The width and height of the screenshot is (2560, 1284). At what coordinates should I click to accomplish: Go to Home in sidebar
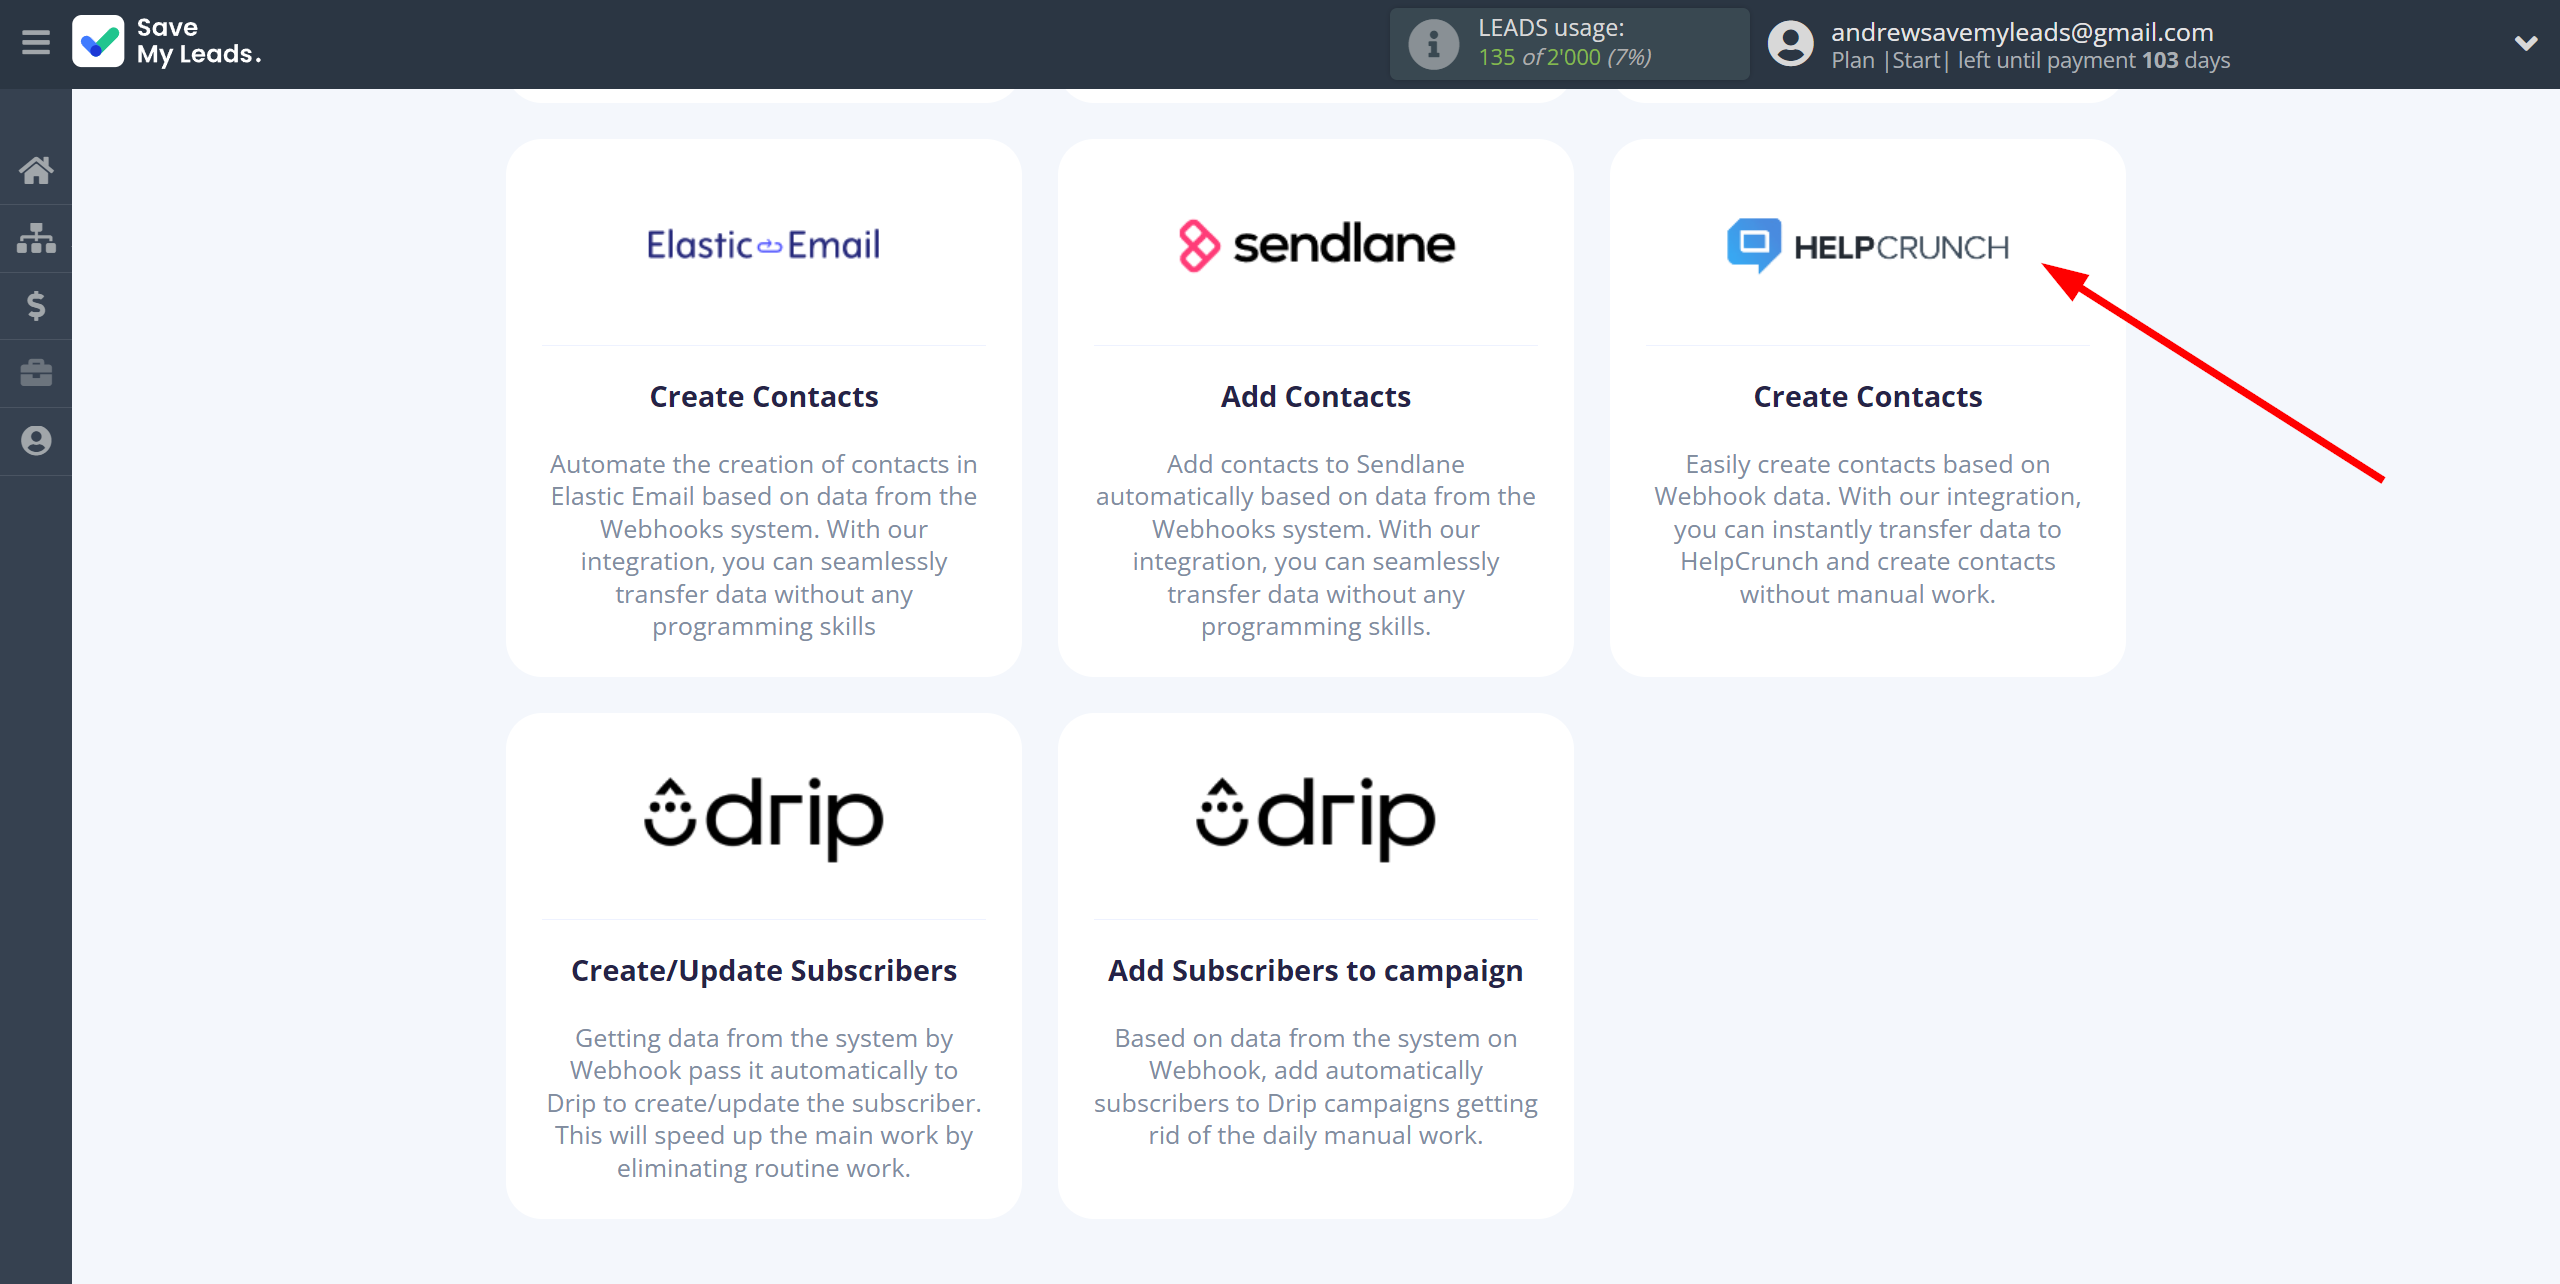(36, 170)
